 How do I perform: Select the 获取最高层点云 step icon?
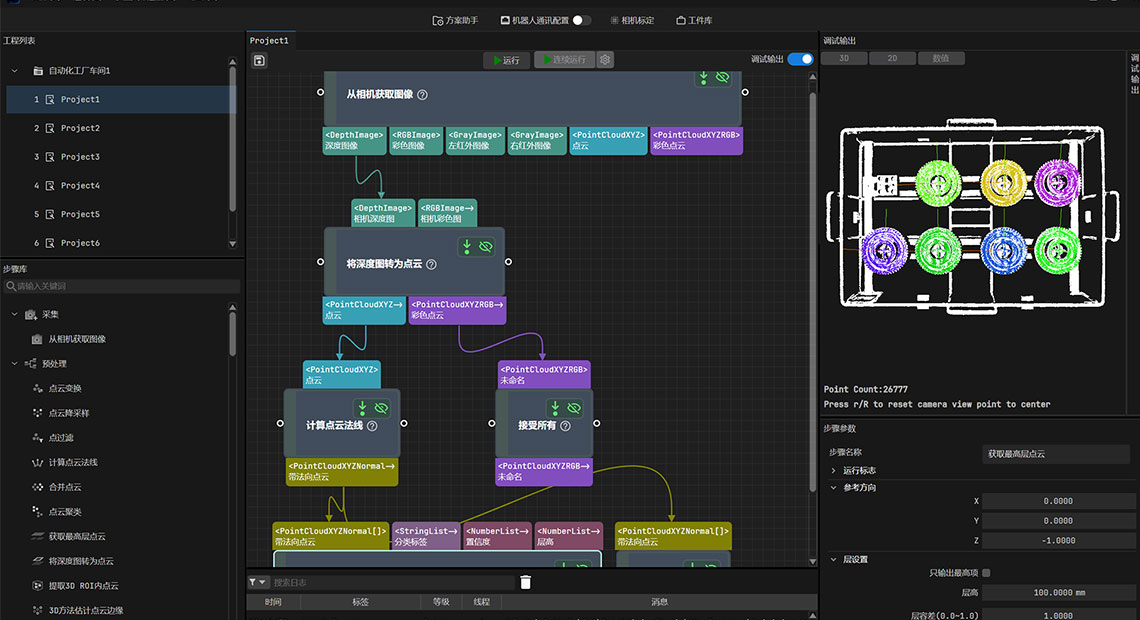(38, 536)
